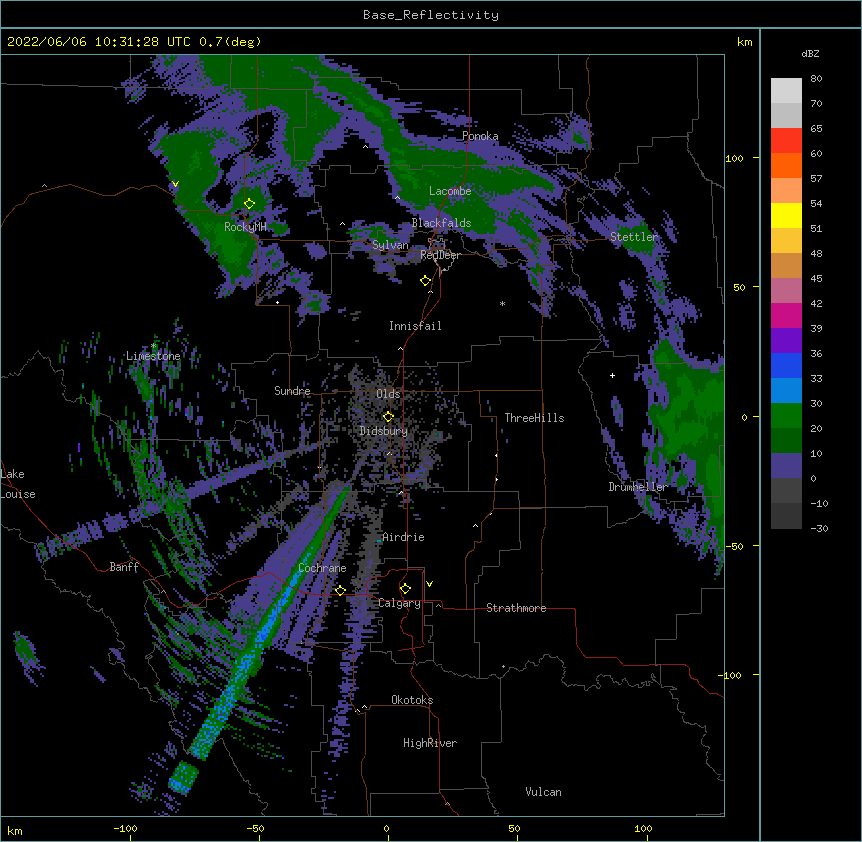Click the Sundre city label

tap(292, 391)
